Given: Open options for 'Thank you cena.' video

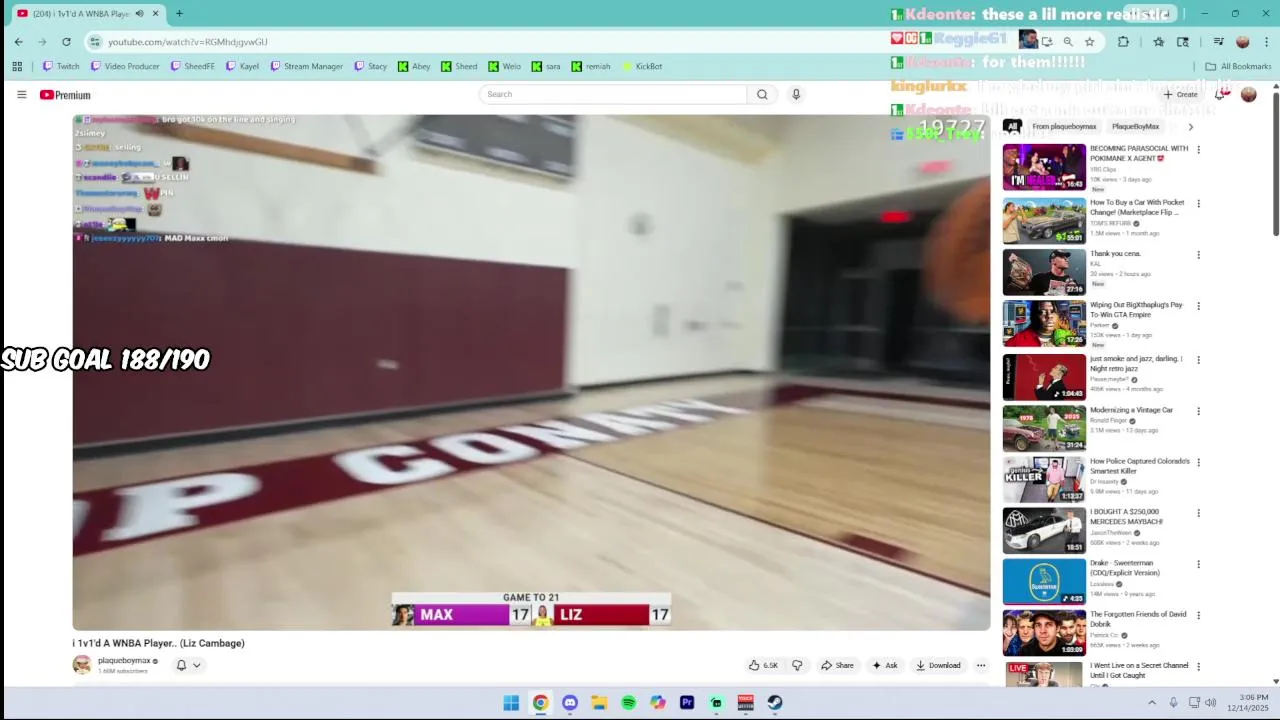Looking at the screenshot, I should [x=1198, y=255].
